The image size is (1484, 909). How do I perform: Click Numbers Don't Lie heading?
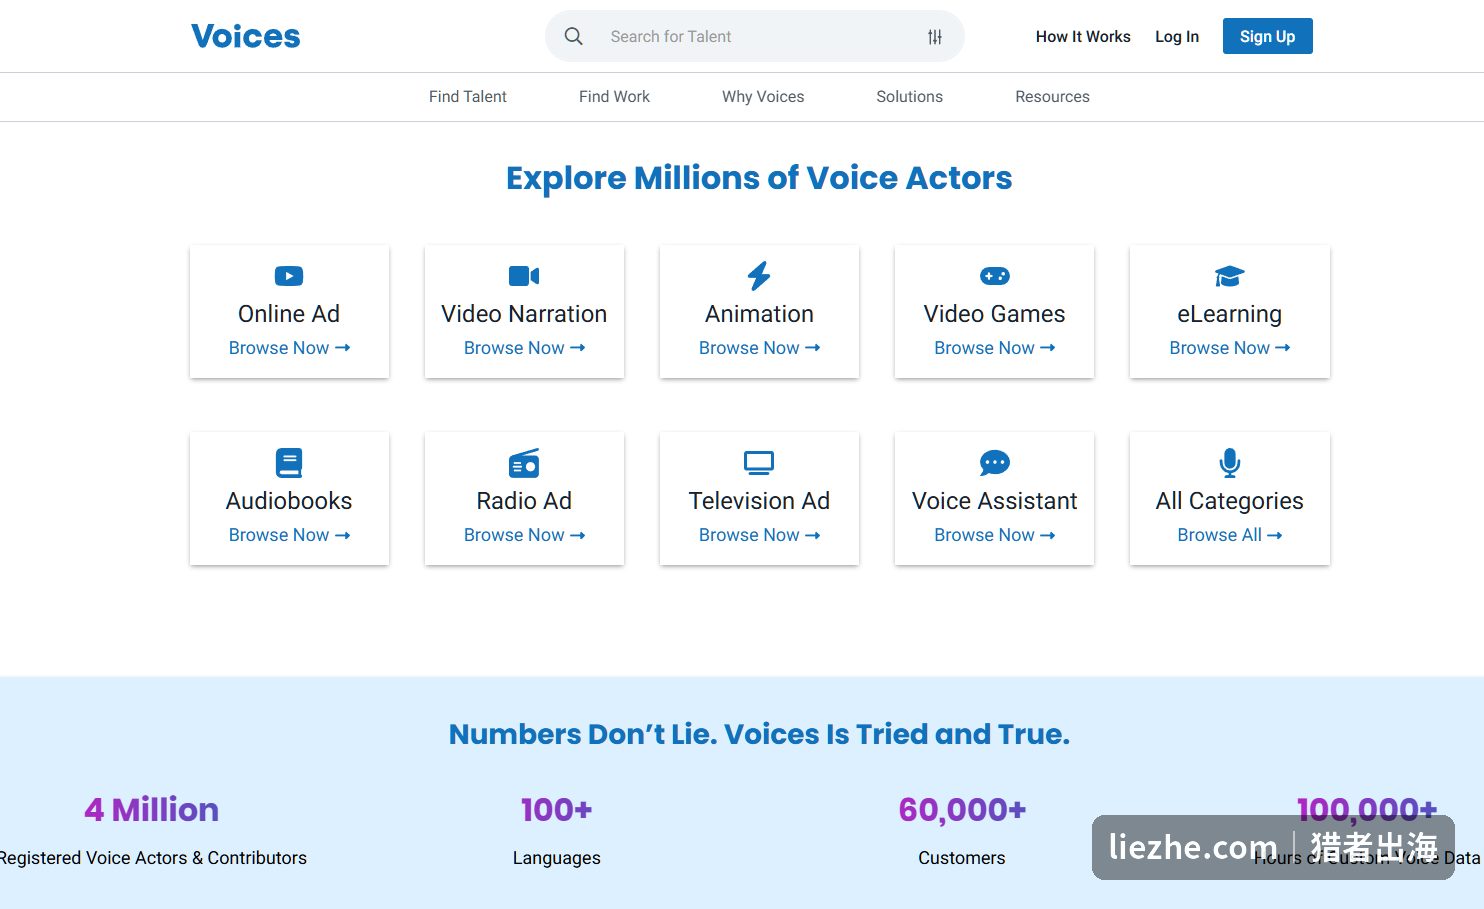(759, 734)
